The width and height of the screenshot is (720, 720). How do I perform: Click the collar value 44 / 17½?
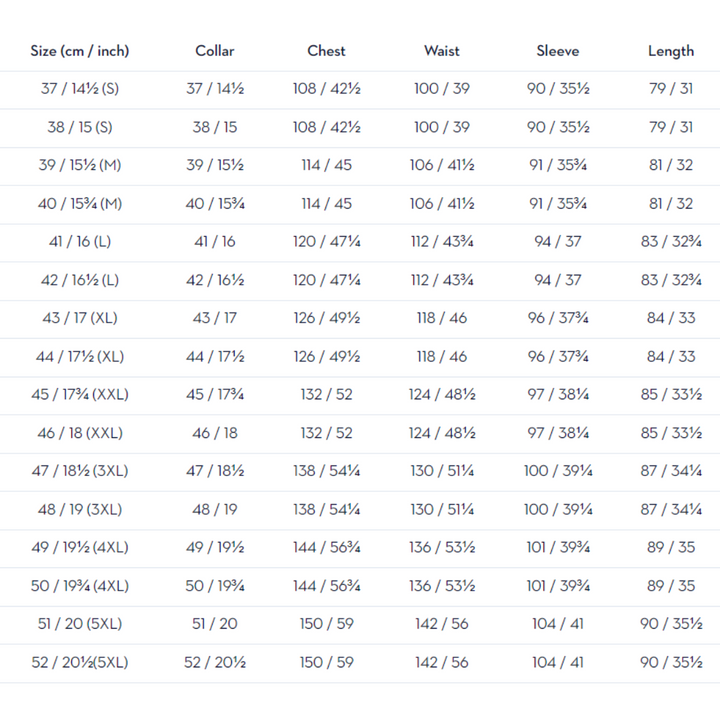pyautogui.click(x=215, y=356)
